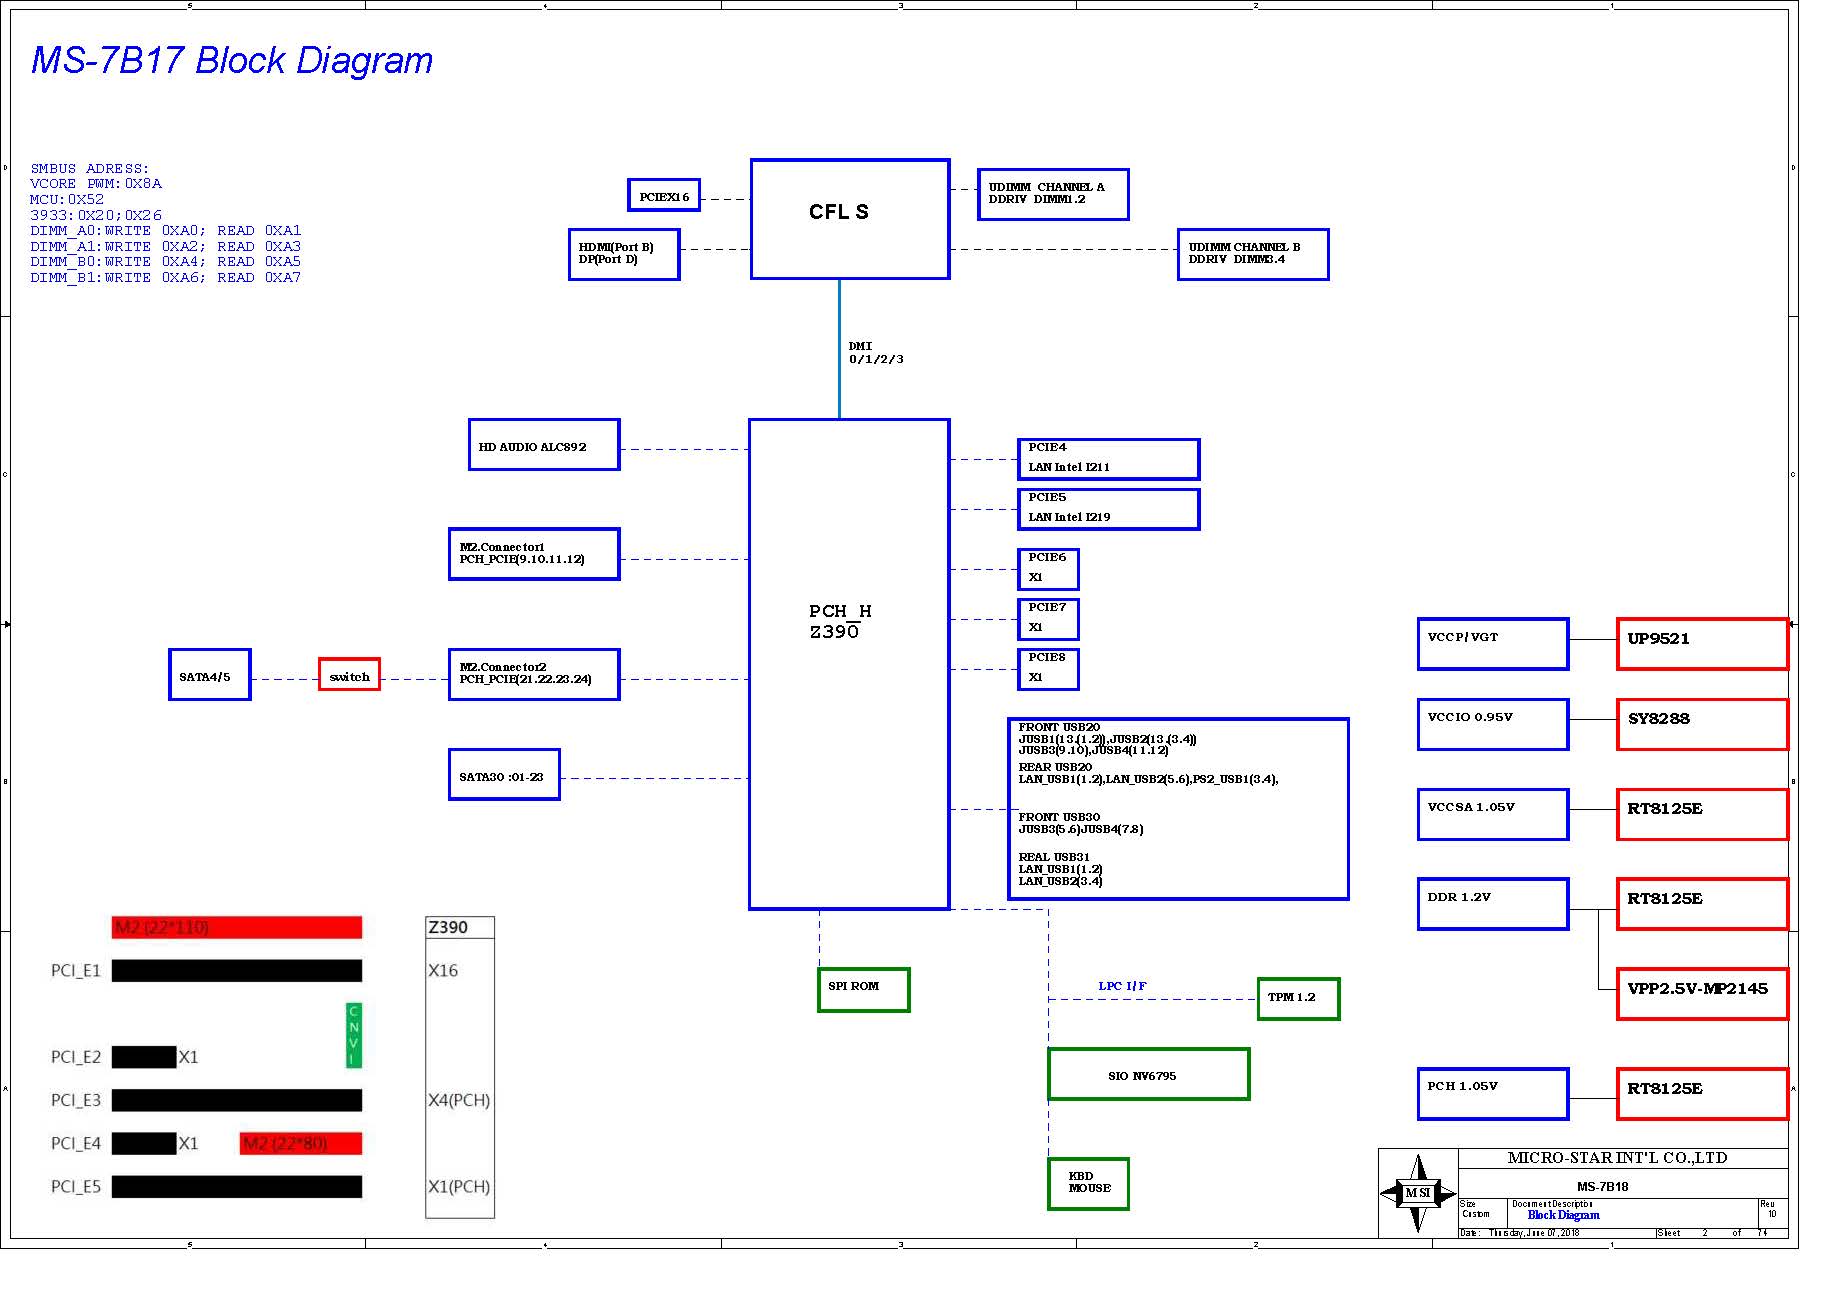1825x1290 pixels.
Task: Click the SY8288 regulator block
Action: pyautogui.click(x=1702, y=724)
